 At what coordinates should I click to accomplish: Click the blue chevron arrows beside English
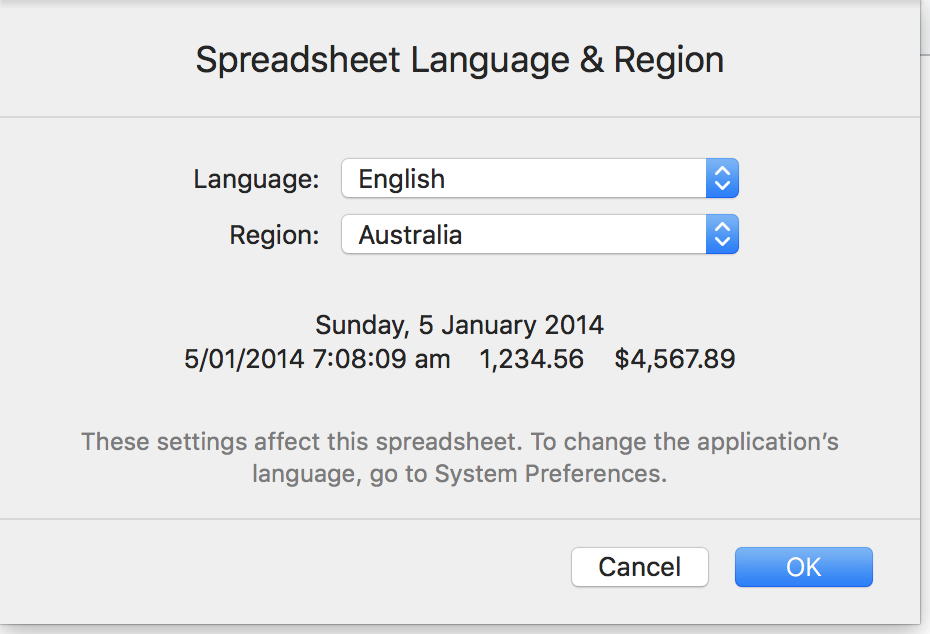722,180
